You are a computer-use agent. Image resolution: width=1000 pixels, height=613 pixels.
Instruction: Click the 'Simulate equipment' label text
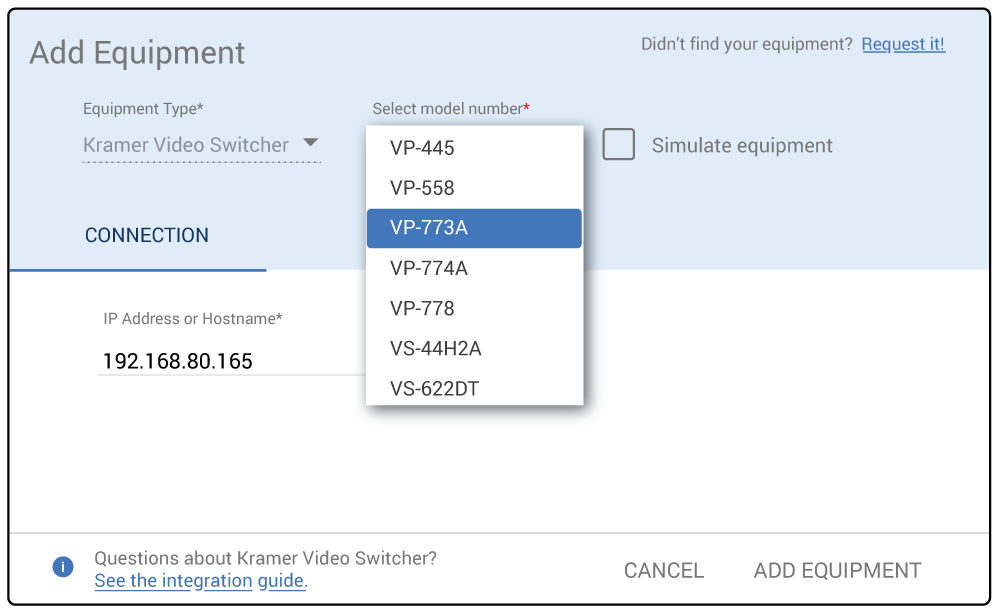[x=741, y=146]
